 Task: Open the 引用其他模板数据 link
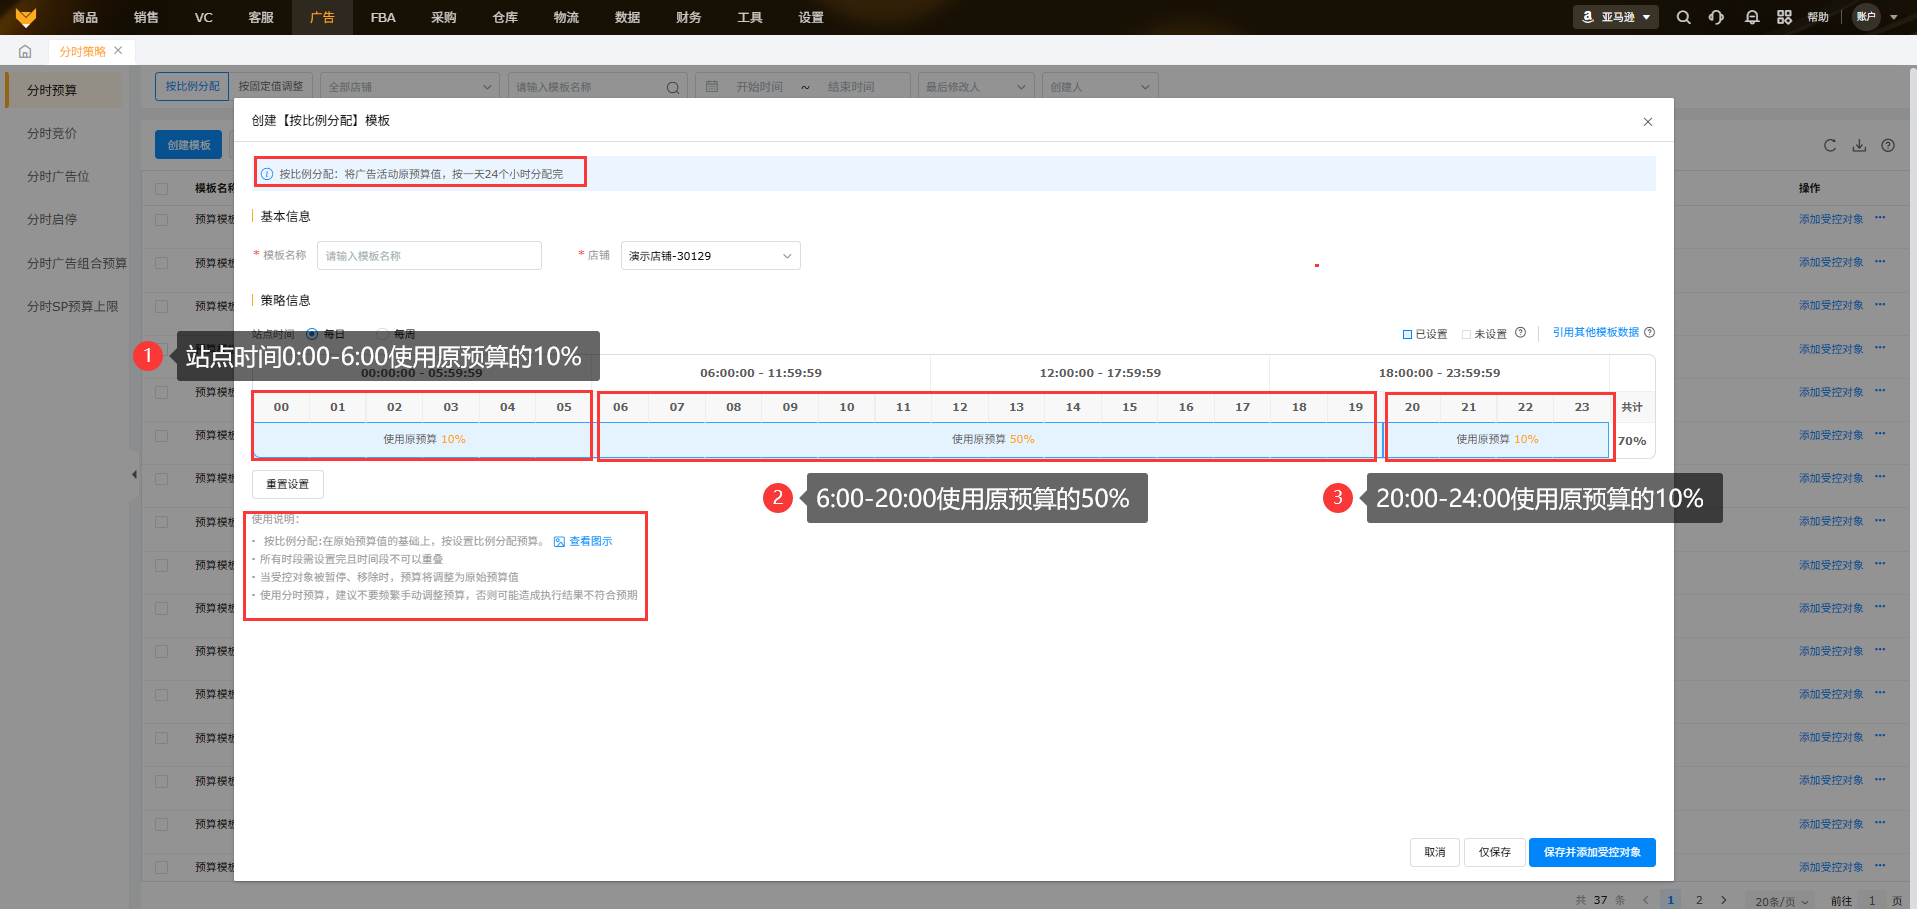point(1596,332)
